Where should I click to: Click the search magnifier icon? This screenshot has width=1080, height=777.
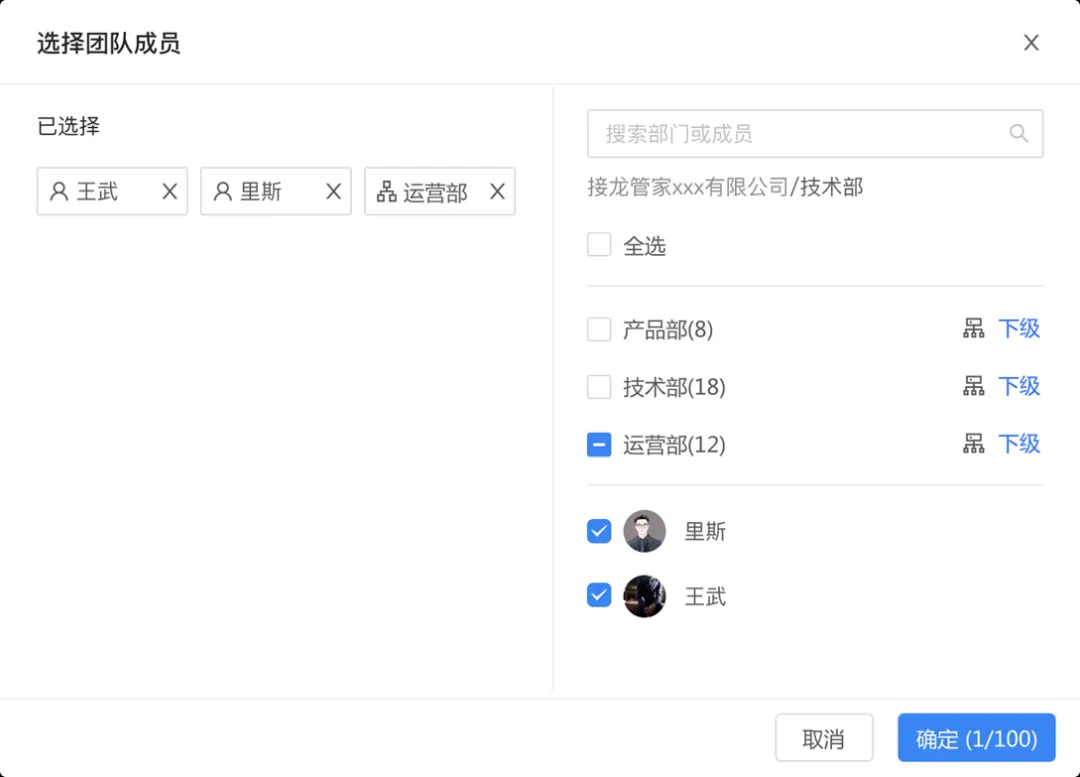click(x=1019, y=134)
